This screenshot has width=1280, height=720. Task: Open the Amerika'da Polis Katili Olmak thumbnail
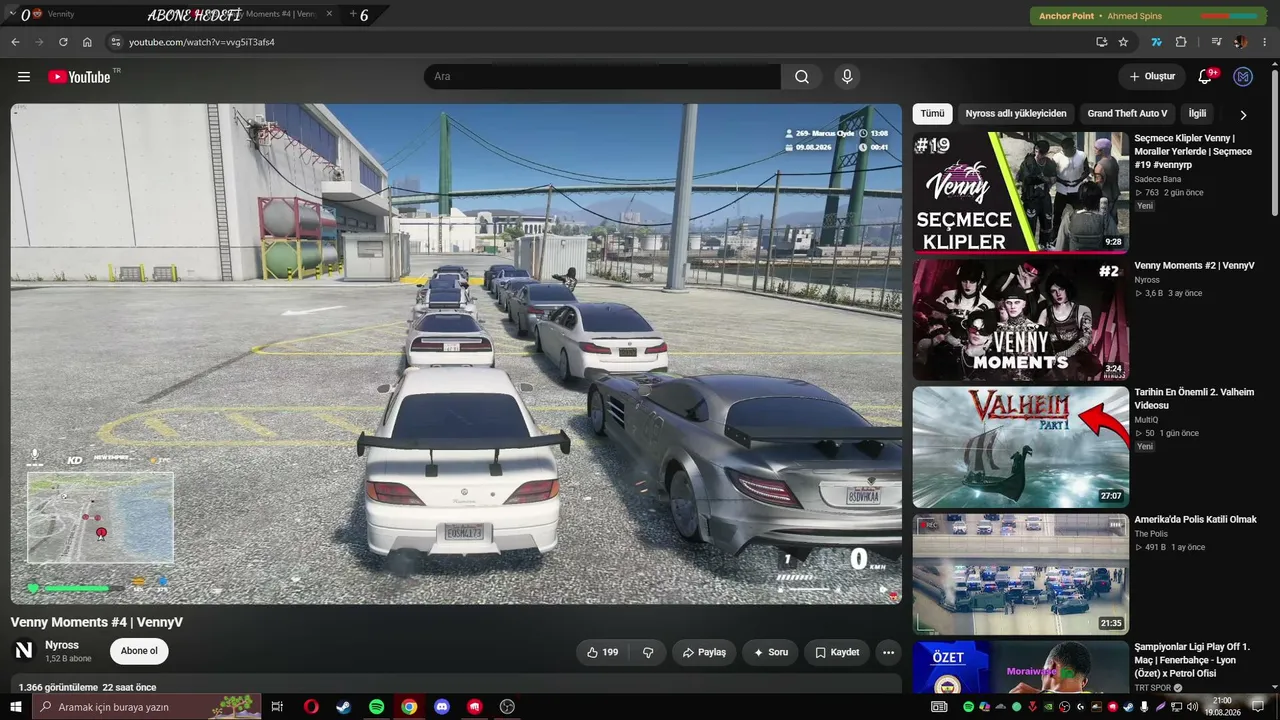1020,574
